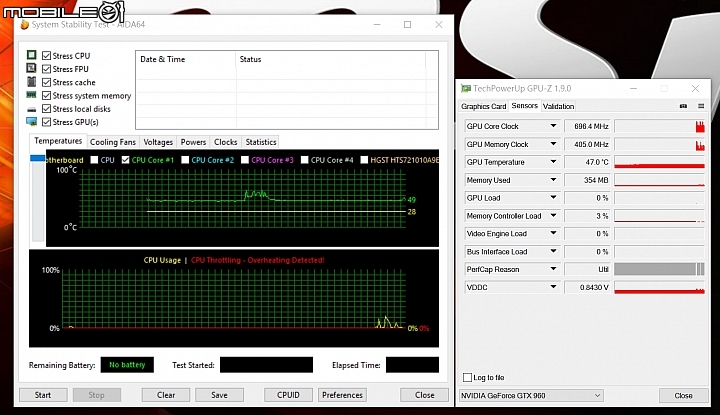Switch to the Clocks tab

[x=225, y=142]
